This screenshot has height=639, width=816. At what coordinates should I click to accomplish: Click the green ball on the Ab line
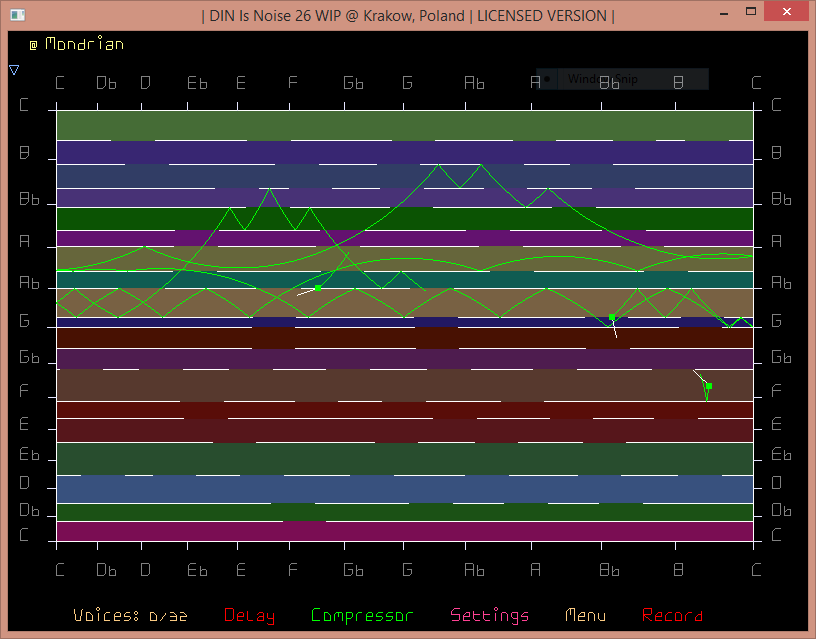(x=318, y=288)
